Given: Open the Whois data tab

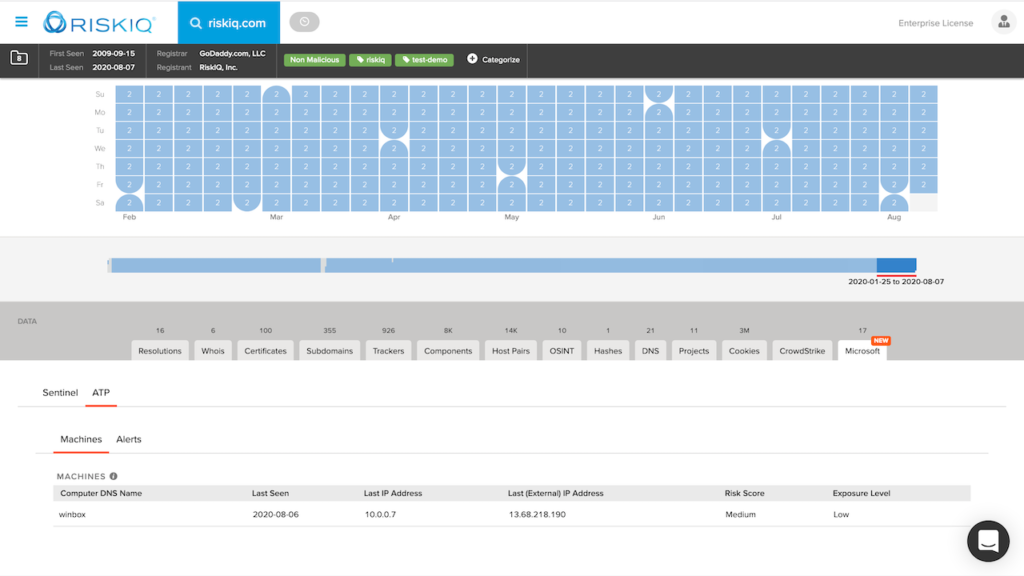Looking at the screenshot, I should (213, 350).
